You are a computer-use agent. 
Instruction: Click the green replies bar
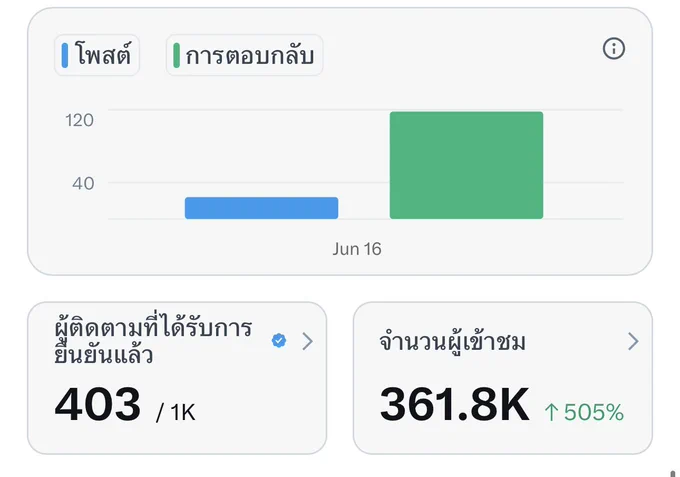tap(466, 165)
